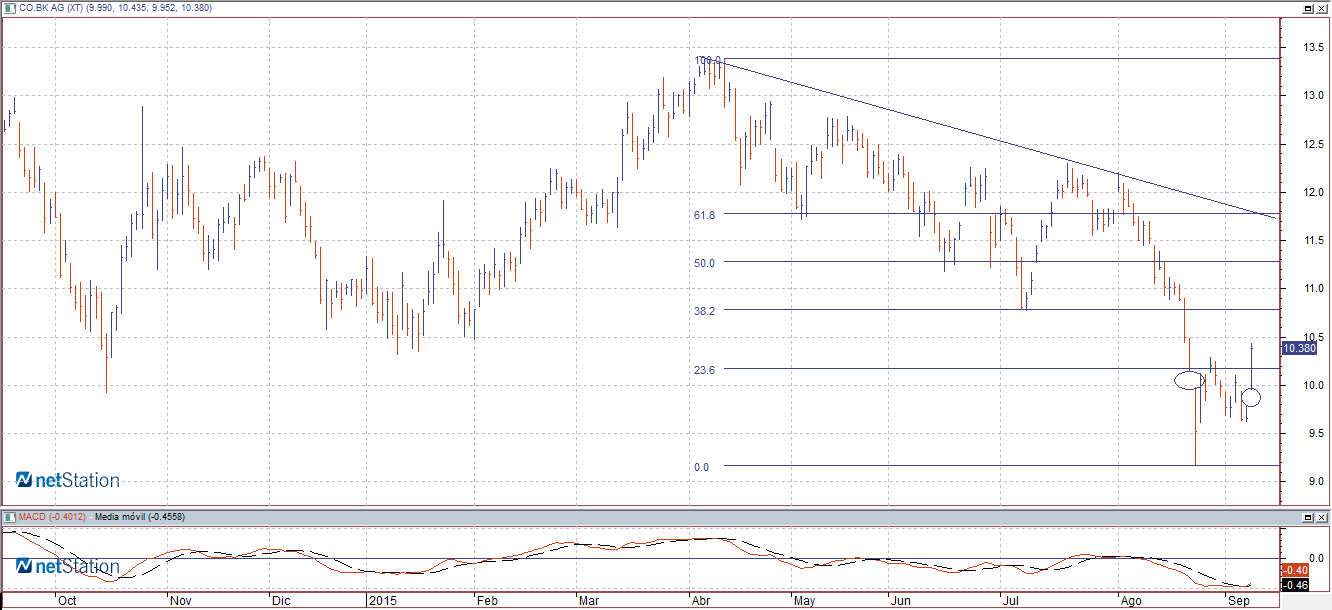Close the CO.BK AG price chart panel
Viewport: 1332px width, 610px height.
click(x=1321, y=7)
